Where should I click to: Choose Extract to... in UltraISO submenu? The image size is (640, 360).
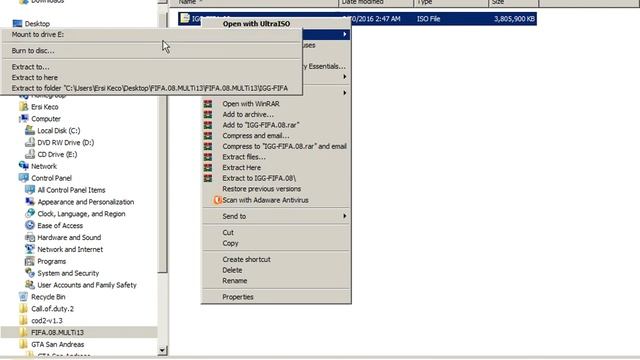tap(151, 67)
